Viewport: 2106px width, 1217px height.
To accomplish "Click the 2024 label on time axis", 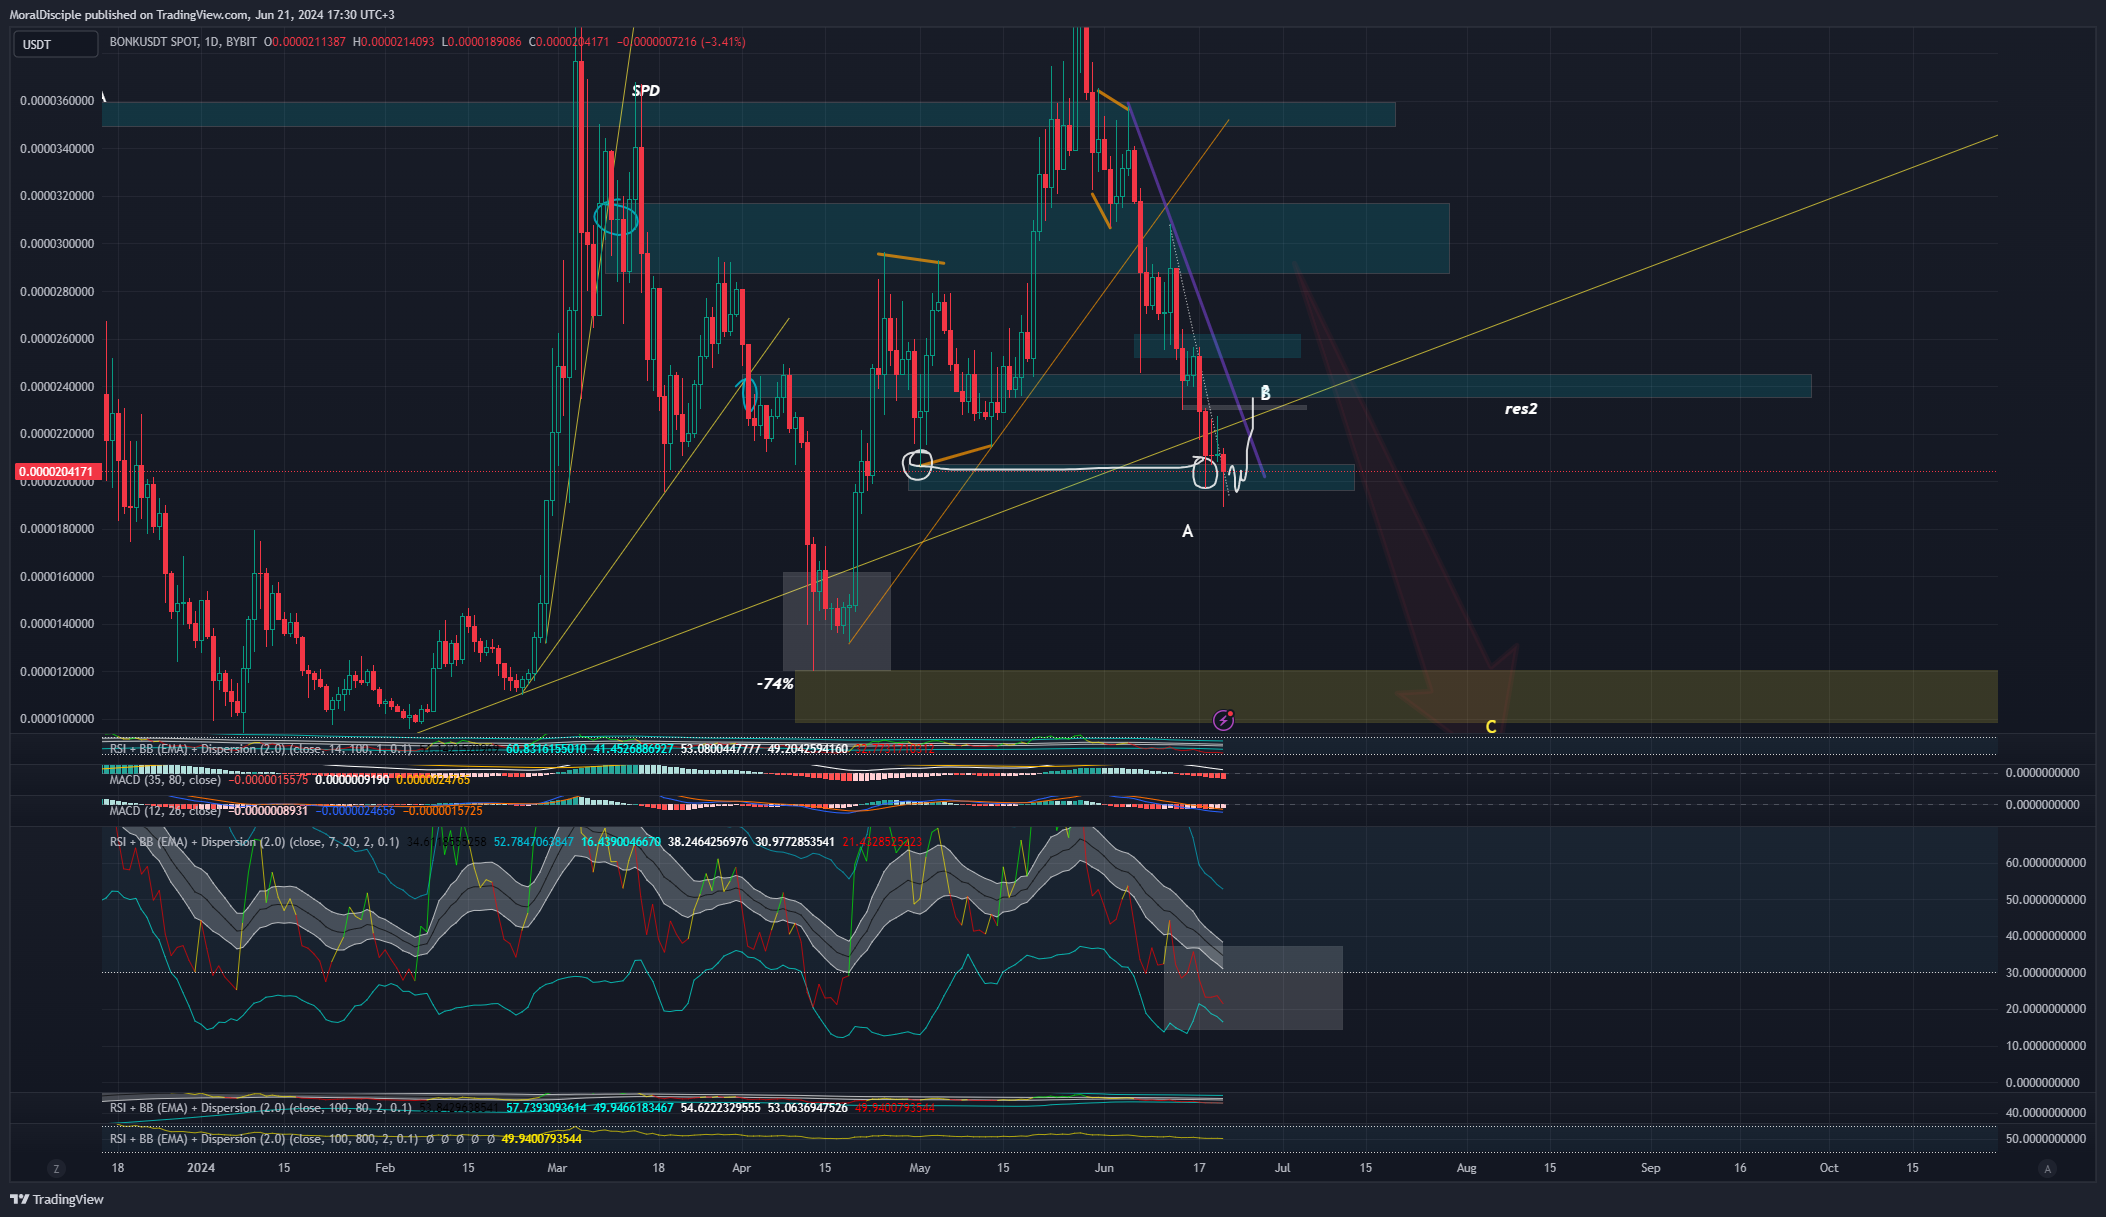I will click(201, 1168).
